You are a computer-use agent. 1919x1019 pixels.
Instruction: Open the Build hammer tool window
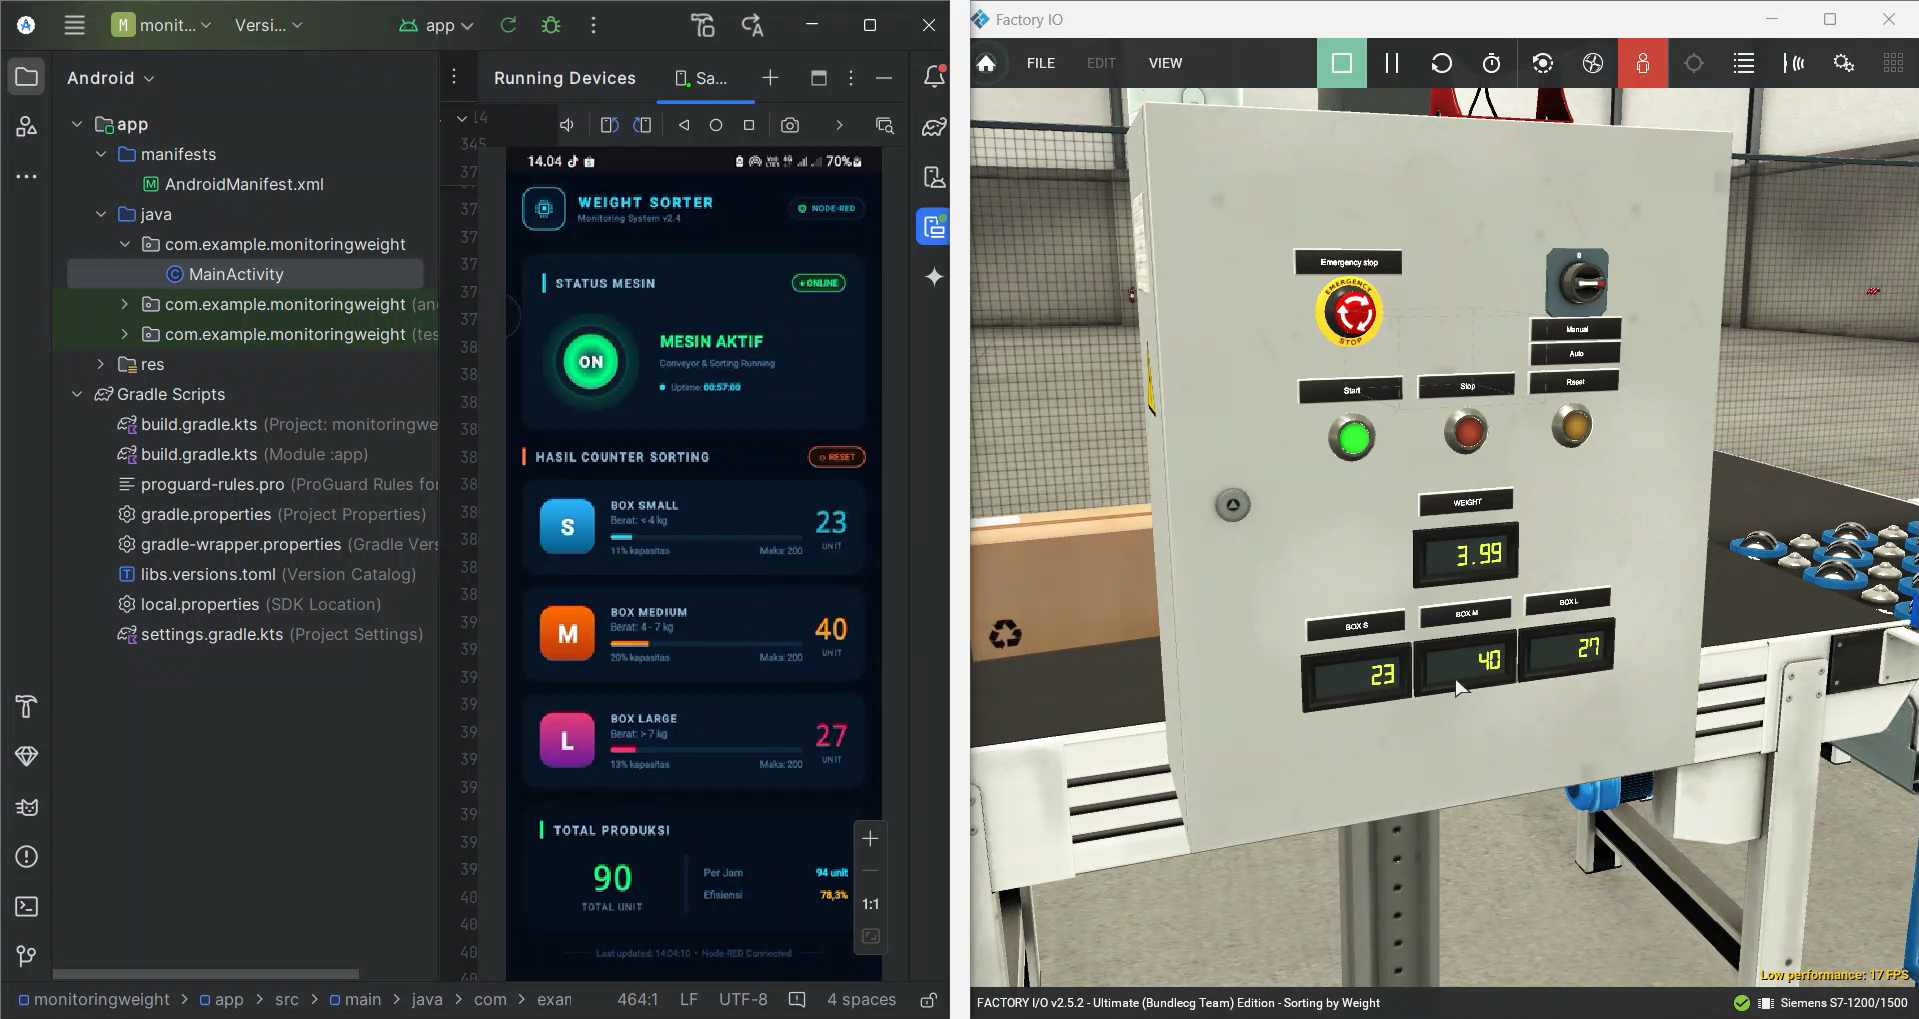pyautogui.click(x=27, y=707)
